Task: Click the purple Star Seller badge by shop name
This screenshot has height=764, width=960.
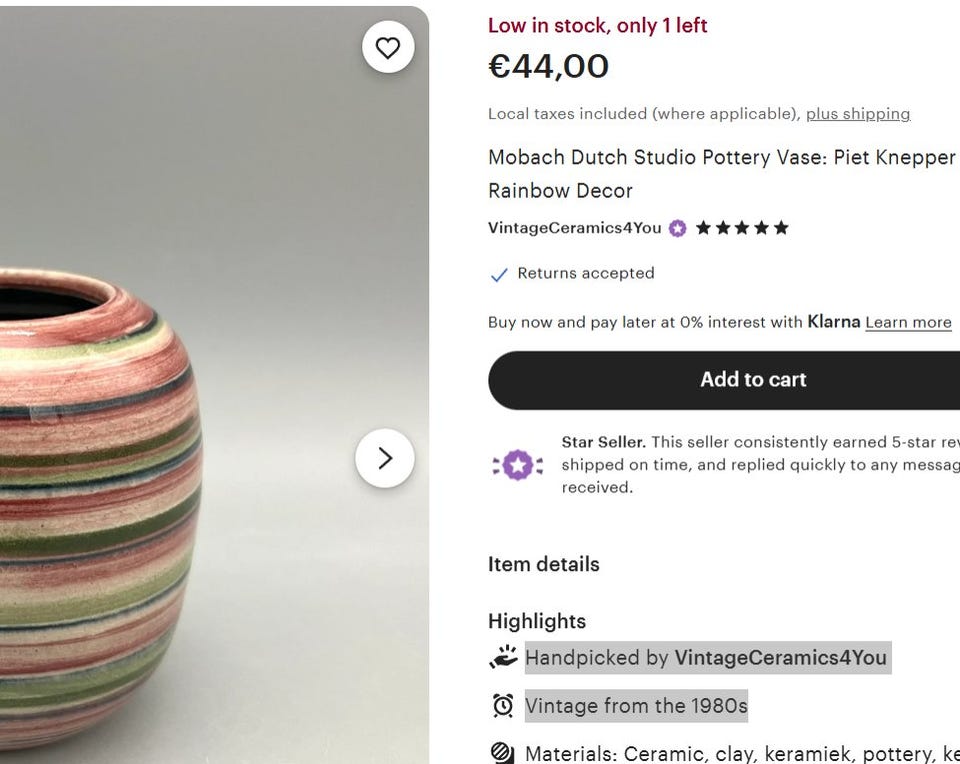Action: pos(678,228)
